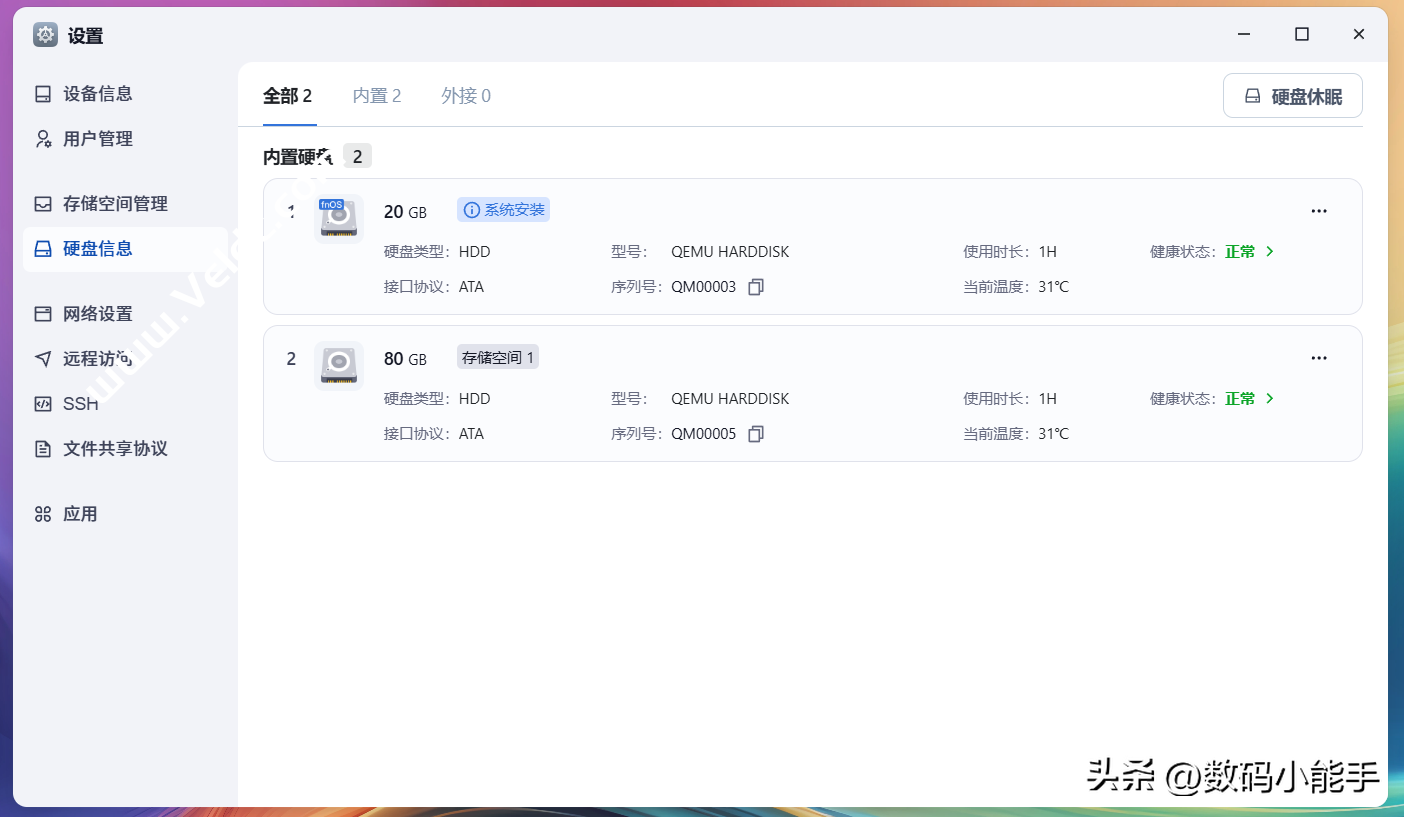The width and height of the screenshot is (1404, 817).
Task: Click the 存储空间 1 tag
Action: pos(498,357)
